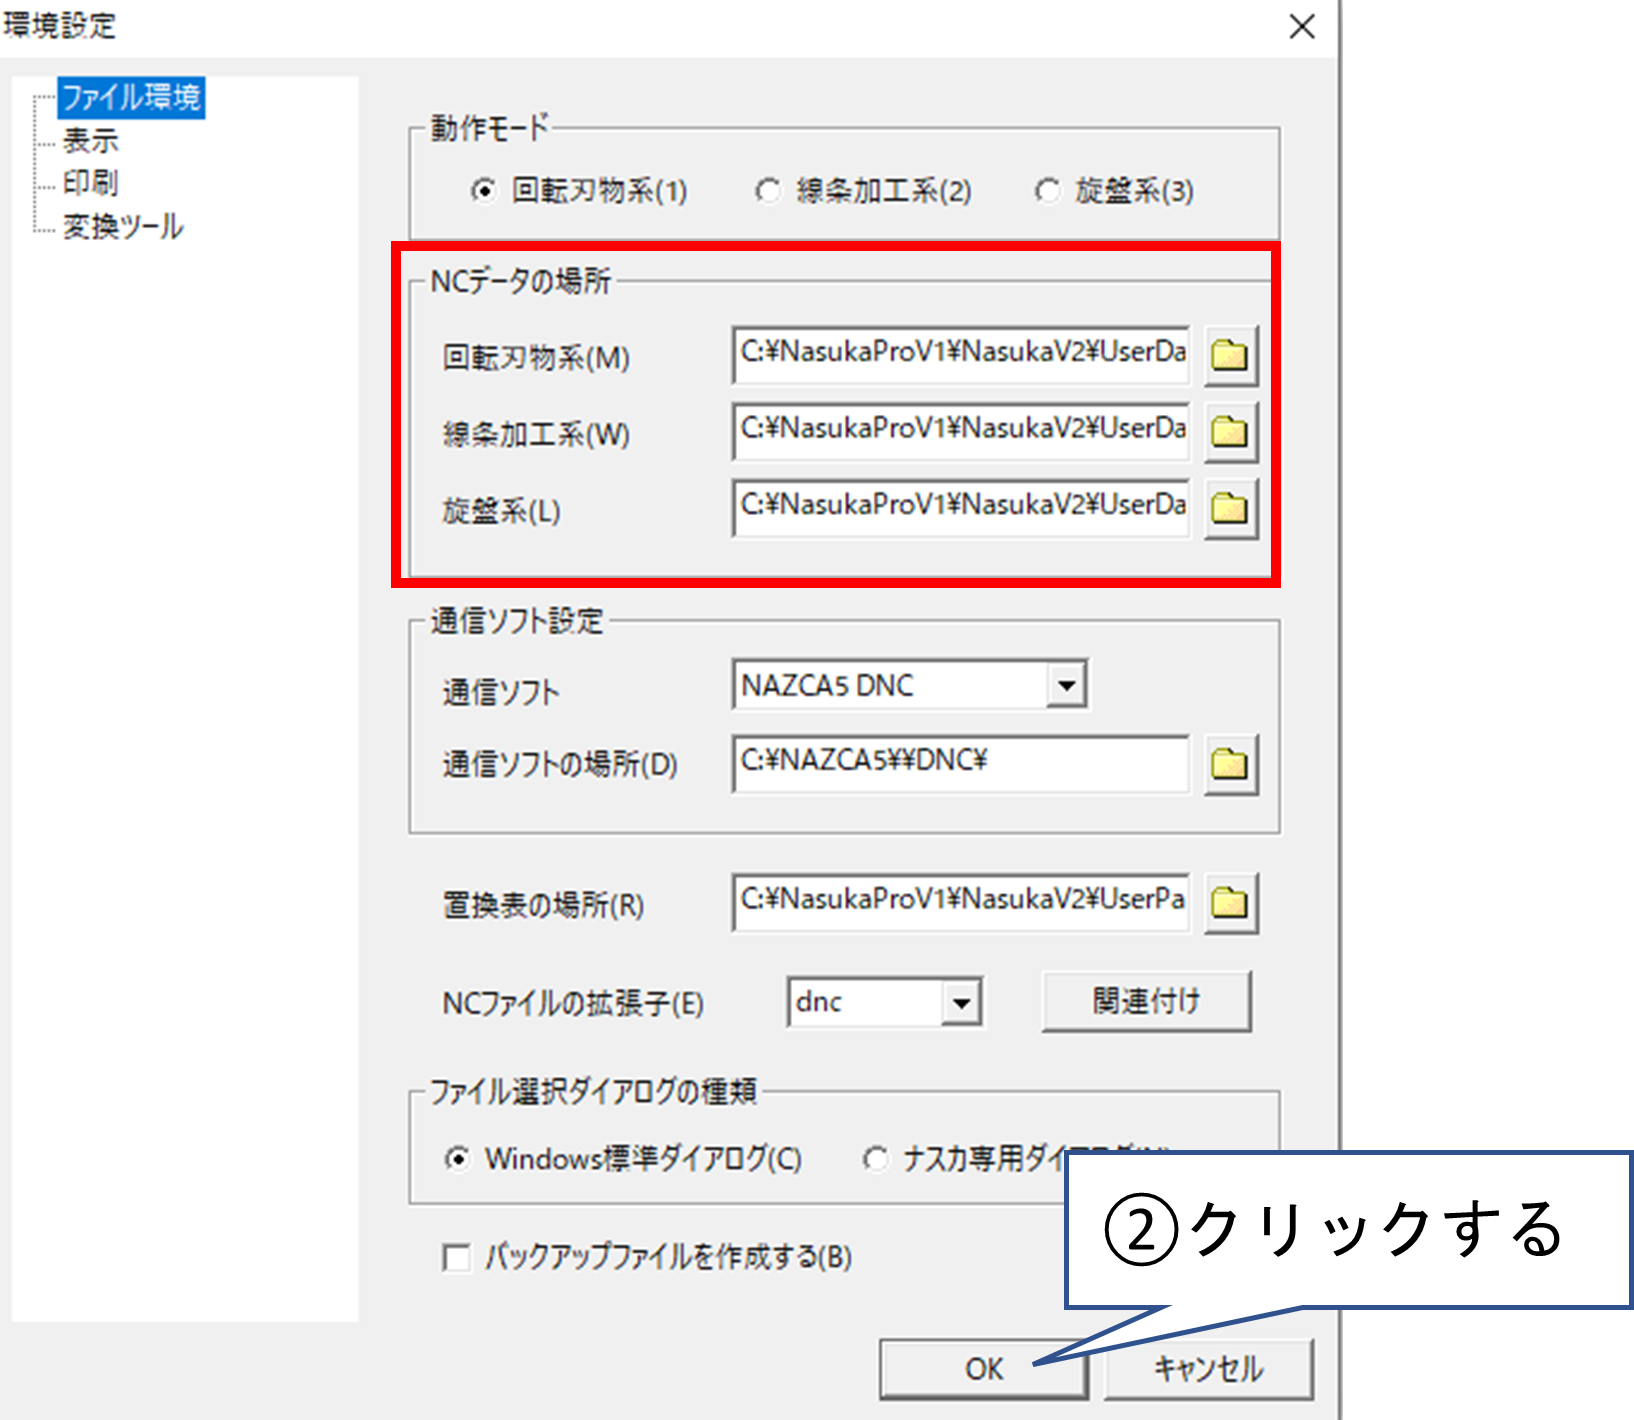Screen dimensions: 1634x1420
Task: Open 変換ツール settings page
Action: click(123, 227)
